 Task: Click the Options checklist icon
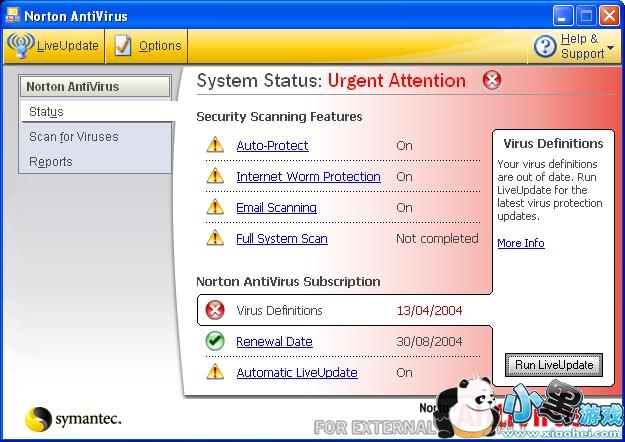123,45
